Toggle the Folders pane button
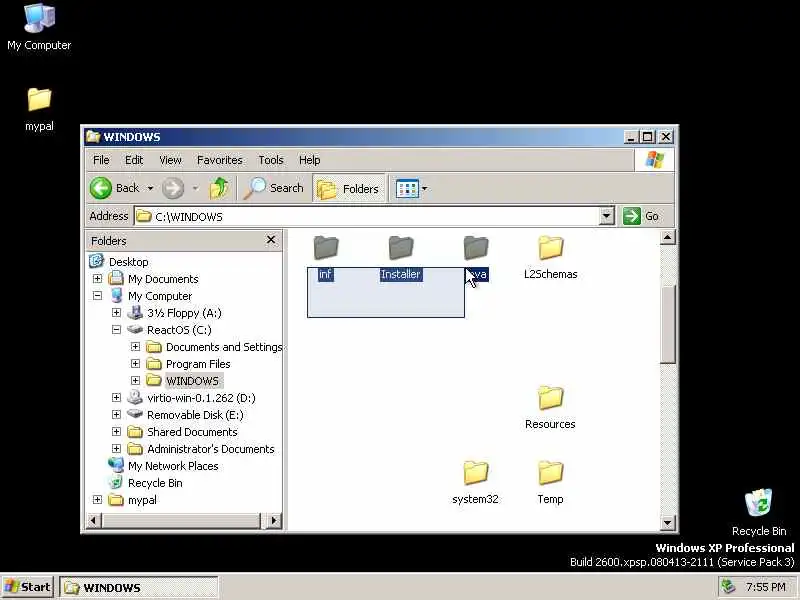The image size is (800, 600). [x=349, y=189]
